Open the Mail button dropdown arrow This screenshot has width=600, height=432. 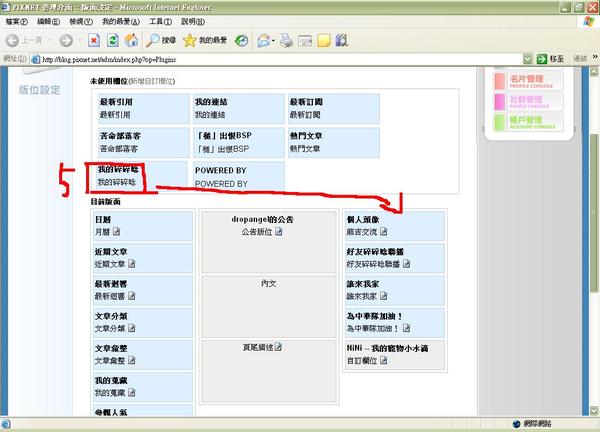coord(273,41)
